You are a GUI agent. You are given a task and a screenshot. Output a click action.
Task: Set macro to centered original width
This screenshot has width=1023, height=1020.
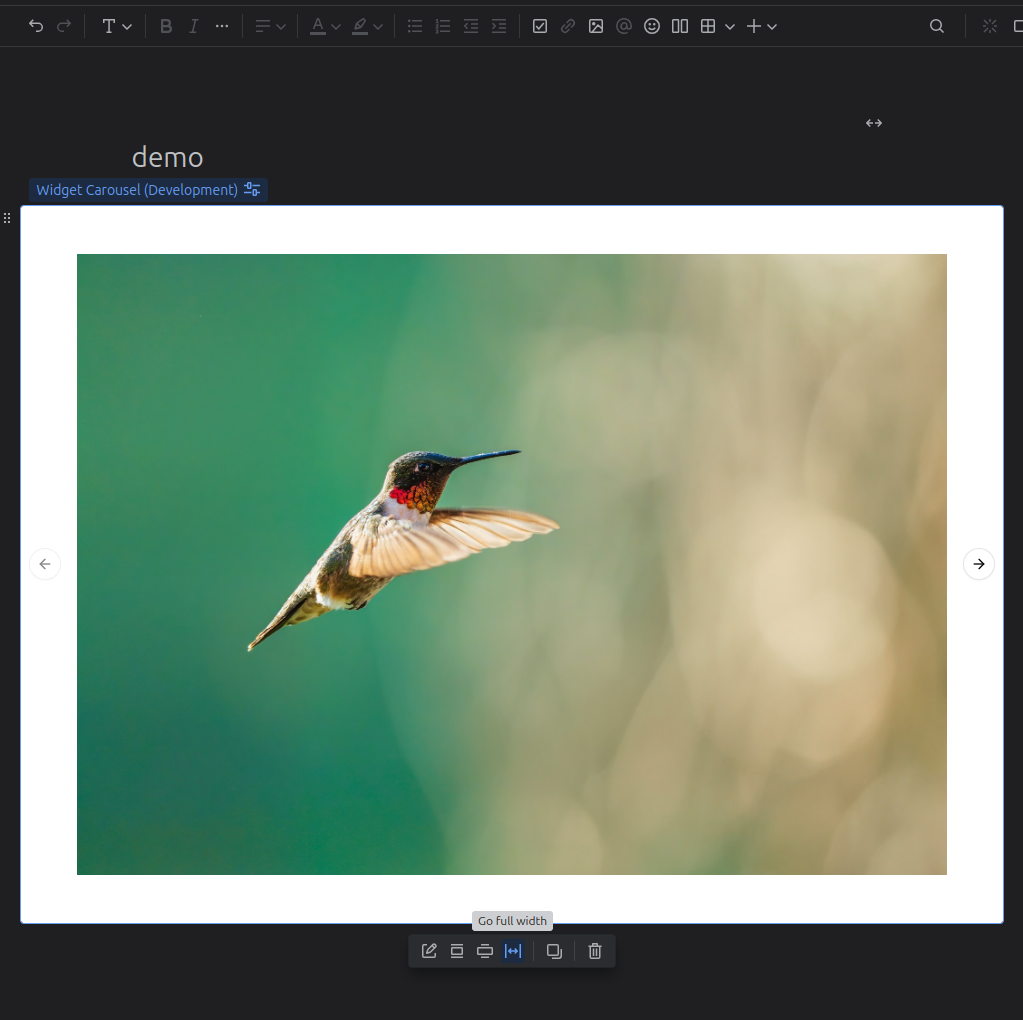(457, 951)
